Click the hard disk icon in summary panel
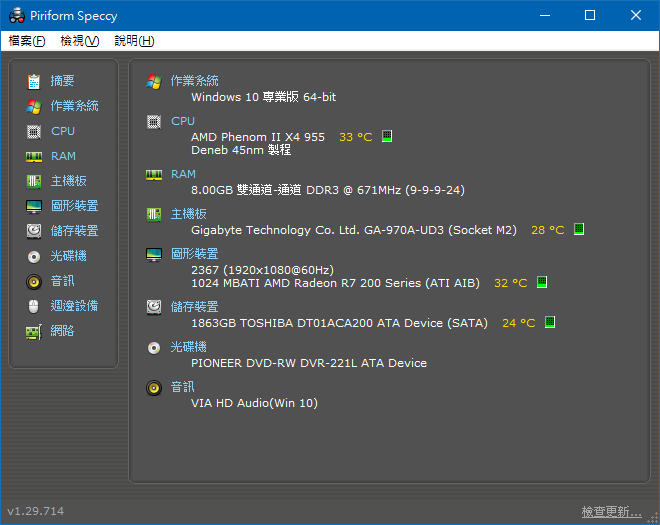660x525 pixels. [154, 307]
